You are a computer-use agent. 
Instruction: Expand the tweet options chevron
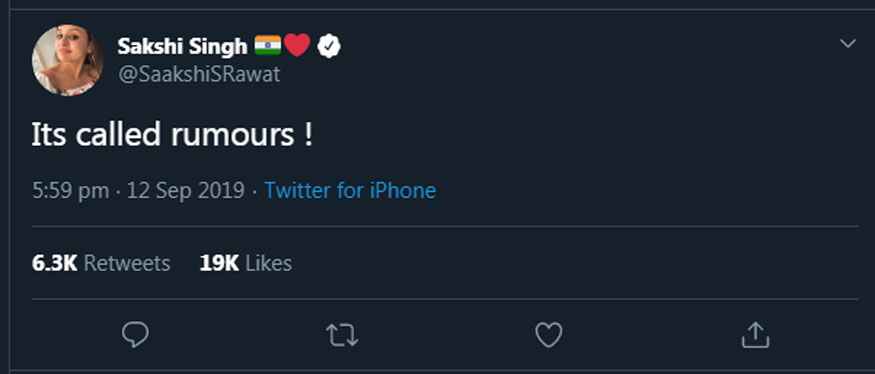coord(848,44)
